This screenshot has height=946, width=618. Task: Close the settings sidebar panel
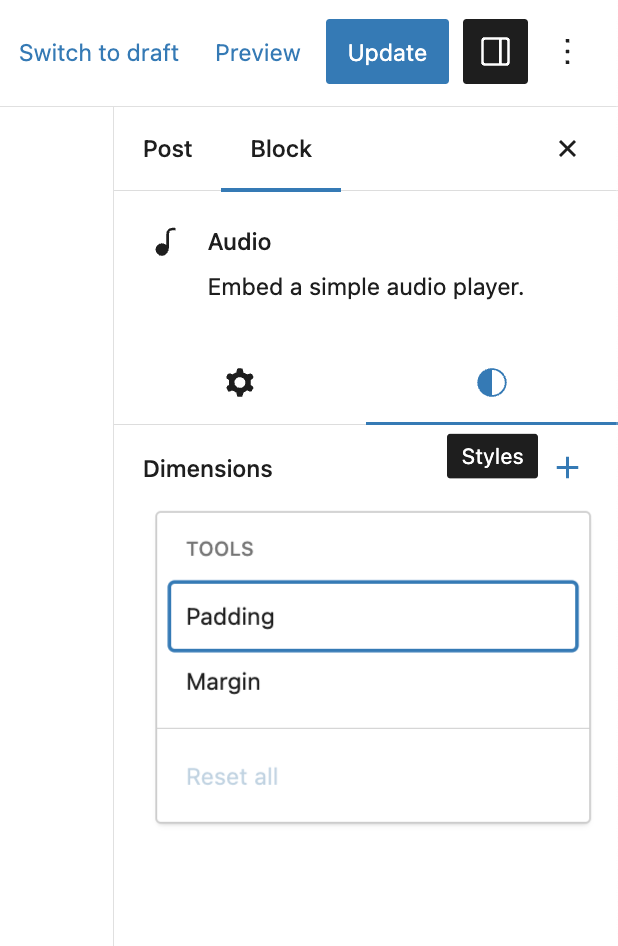(x=567, y=148)
